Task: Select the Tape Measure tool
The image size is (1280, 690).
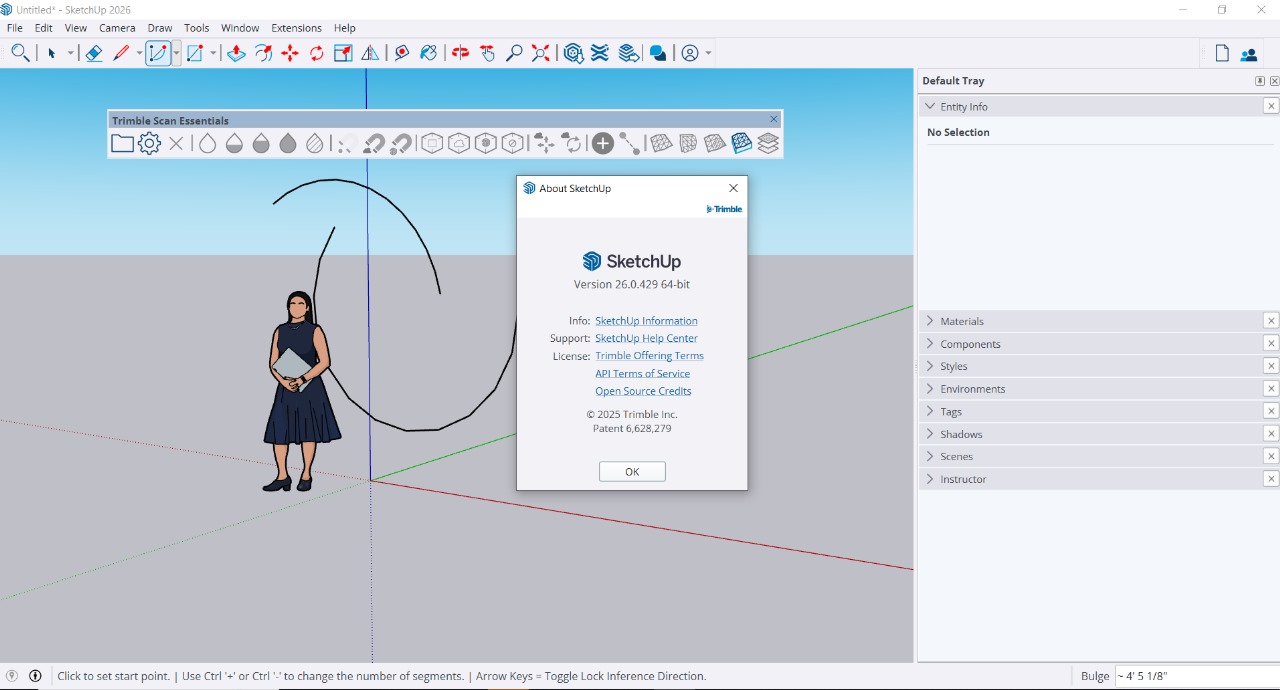Action: [x=402, y=53]
